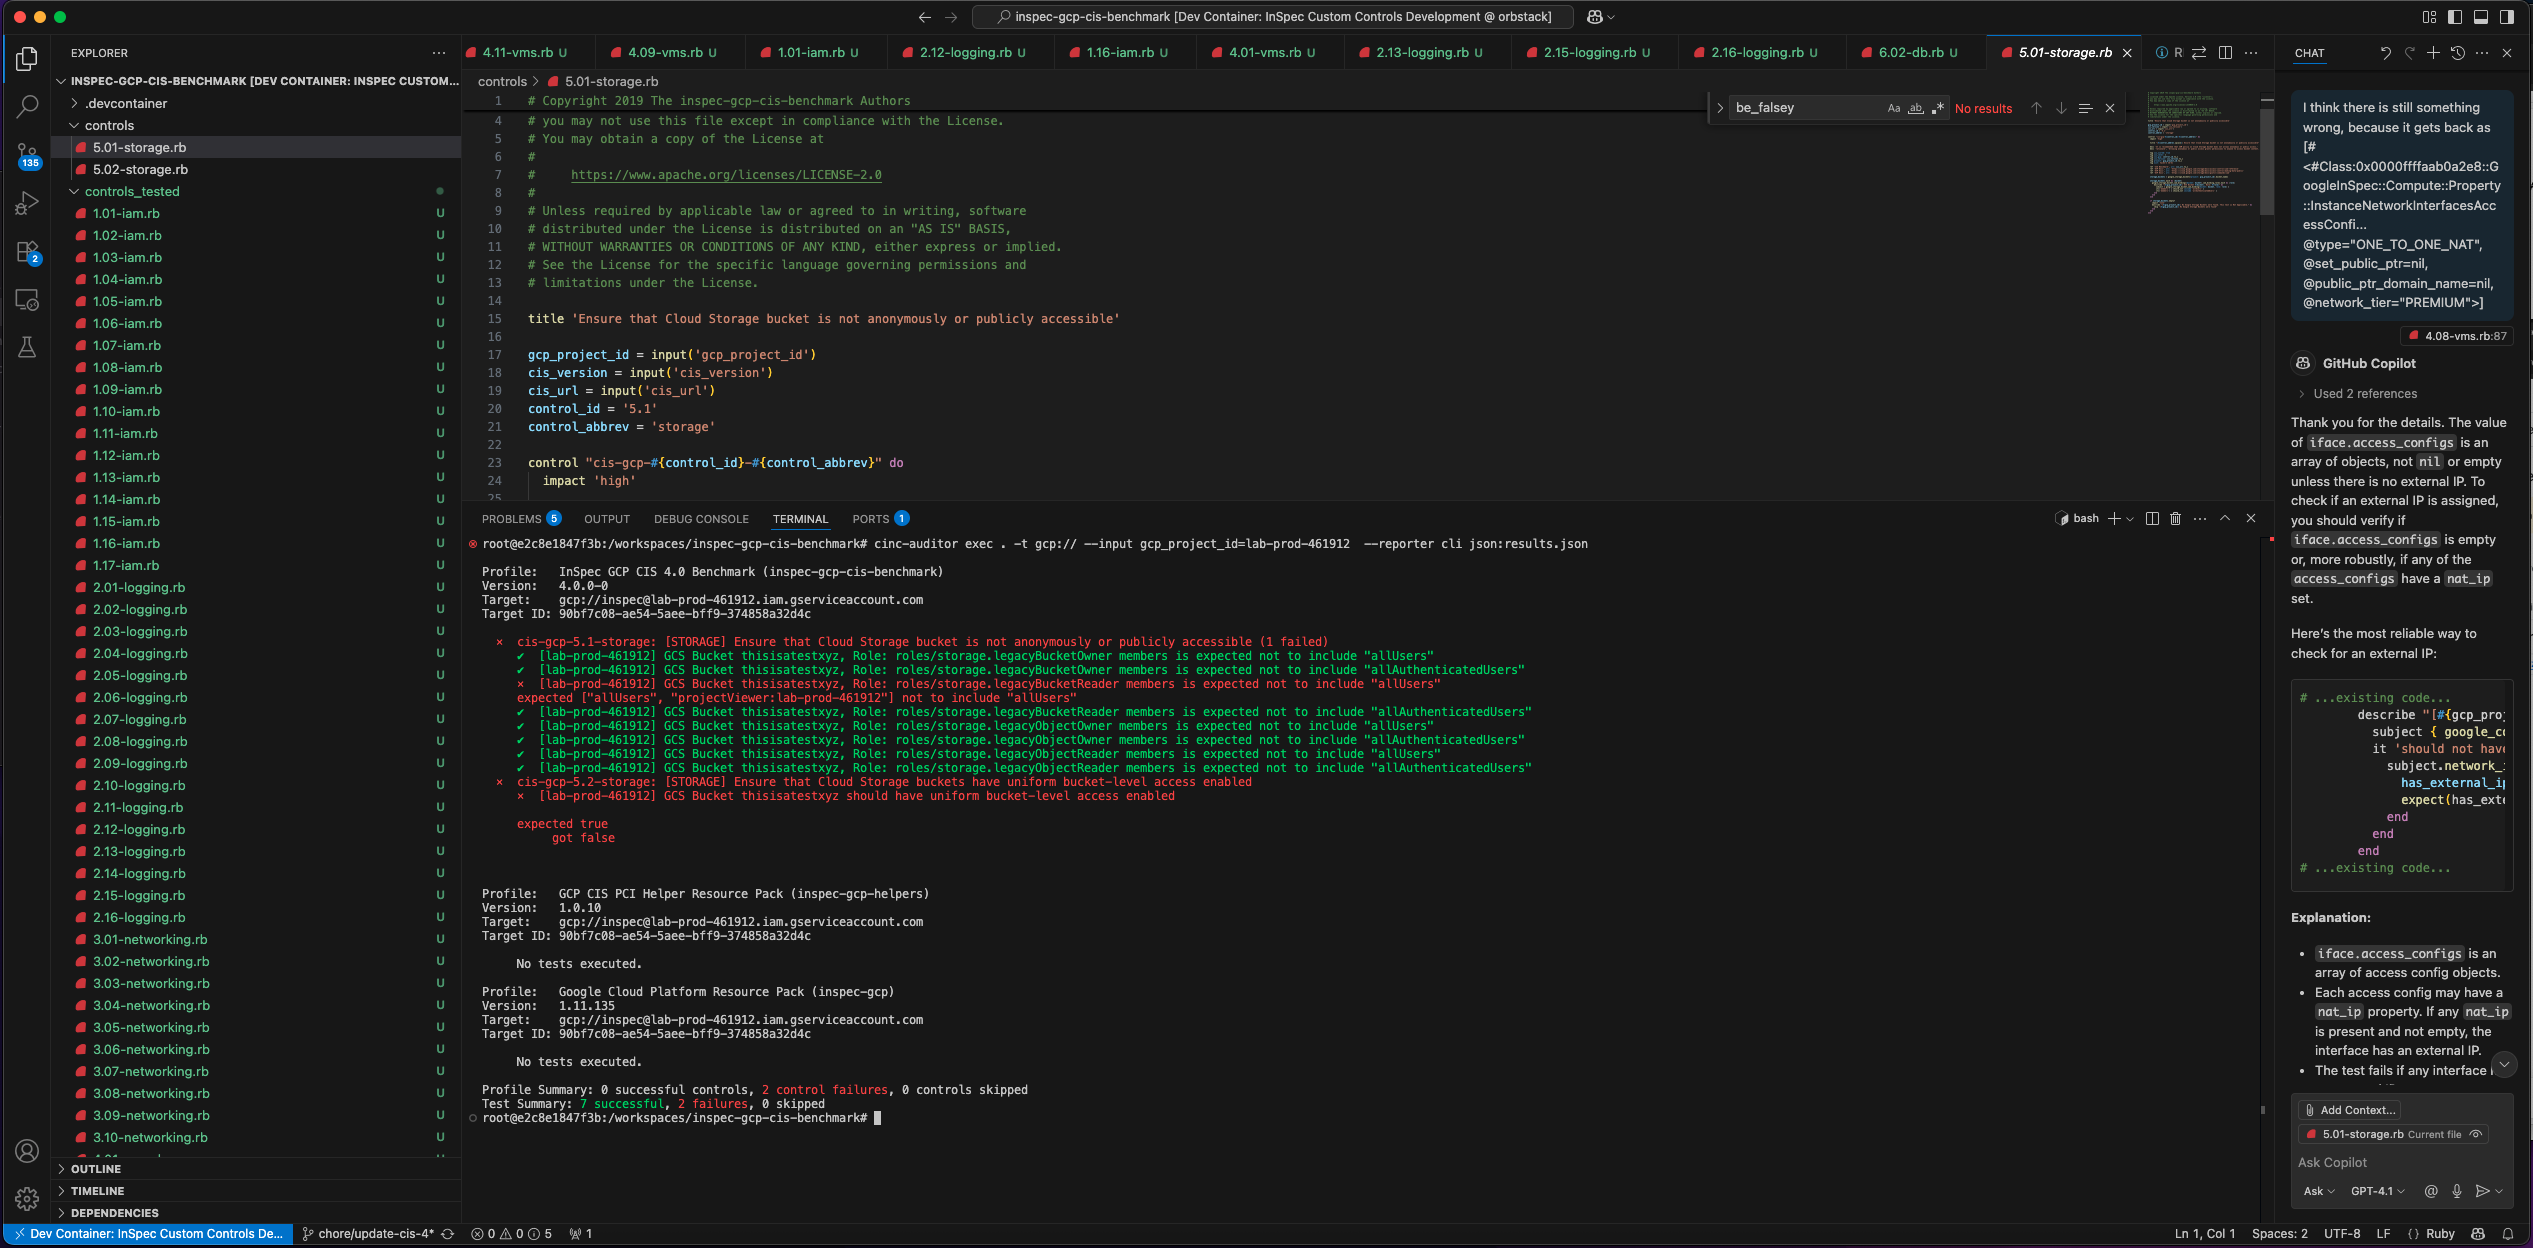This screenshot has width=2533, height=1248.
Task: Open the GPT-4.1 model picker dropdown
Action: (2377, 1191)
